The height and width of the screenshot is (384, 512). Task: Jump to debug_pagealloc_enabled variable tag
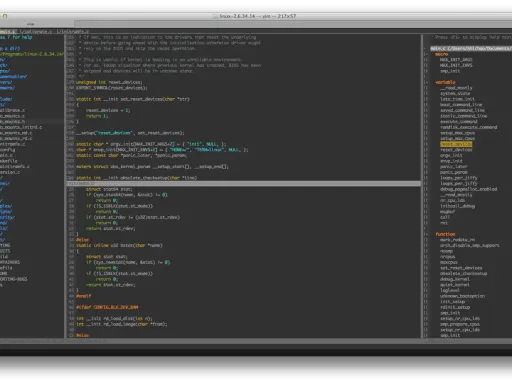coord(469,189)
